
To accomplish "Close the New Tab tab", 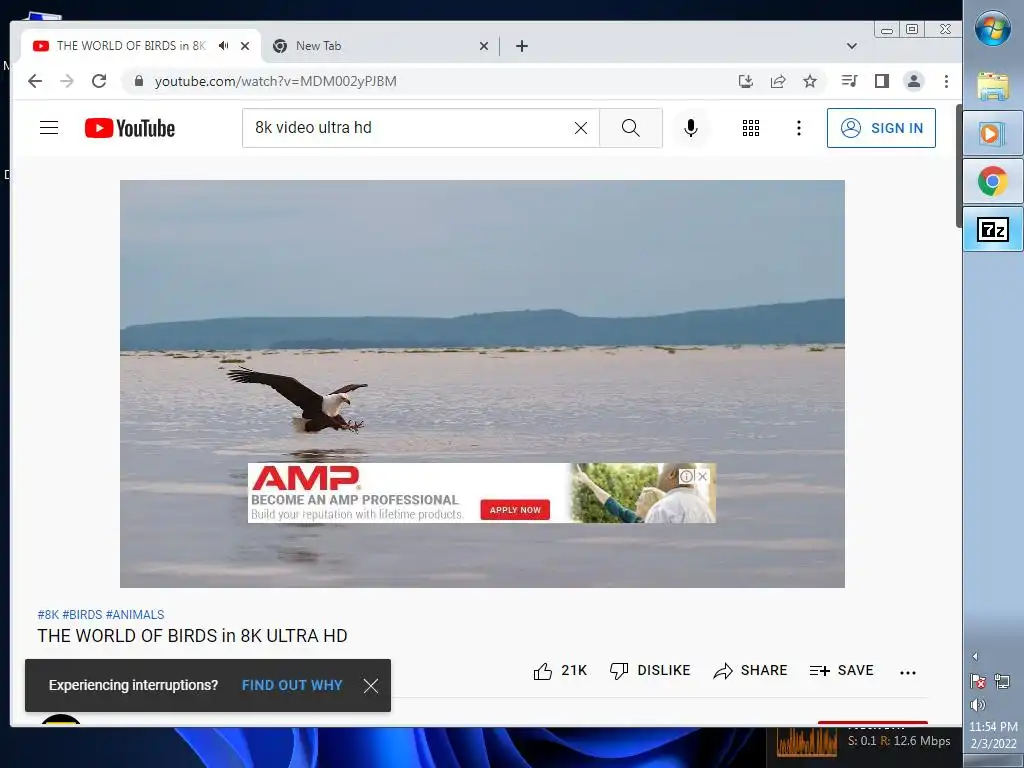I will coord(484,46).
